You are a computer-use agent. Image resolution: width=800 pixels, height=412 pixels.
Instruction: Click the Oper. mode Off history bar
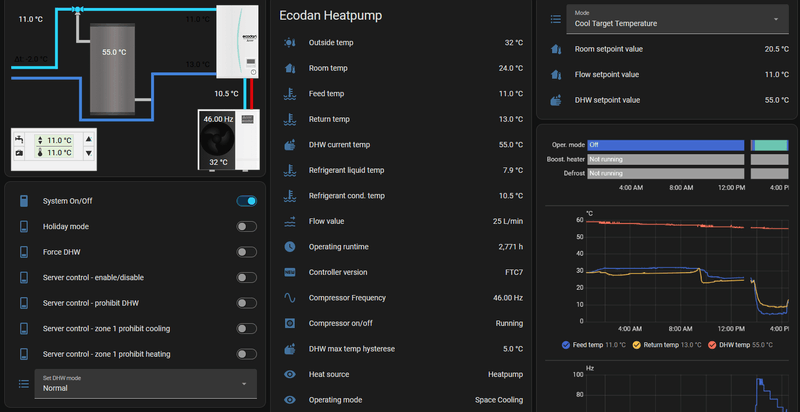coord(665,145)
